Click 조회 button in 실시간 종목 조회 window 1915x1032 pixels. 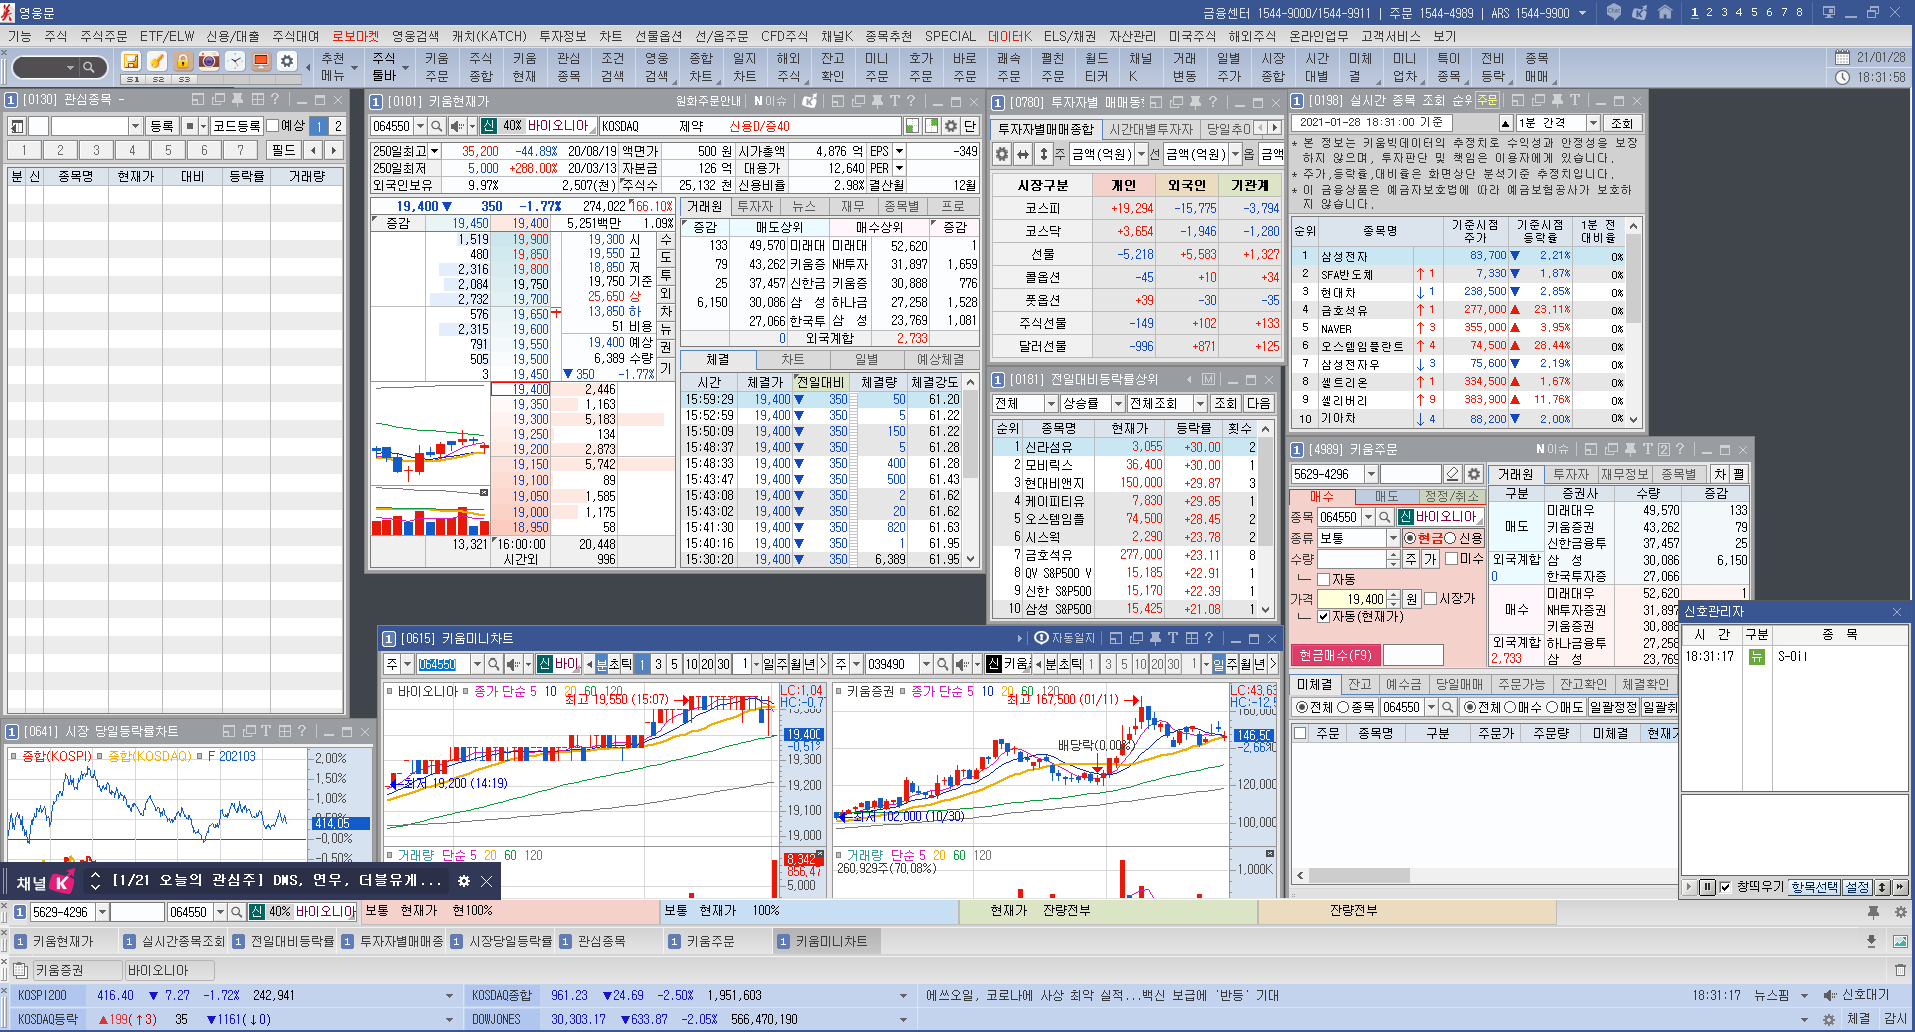[1622, 123]
